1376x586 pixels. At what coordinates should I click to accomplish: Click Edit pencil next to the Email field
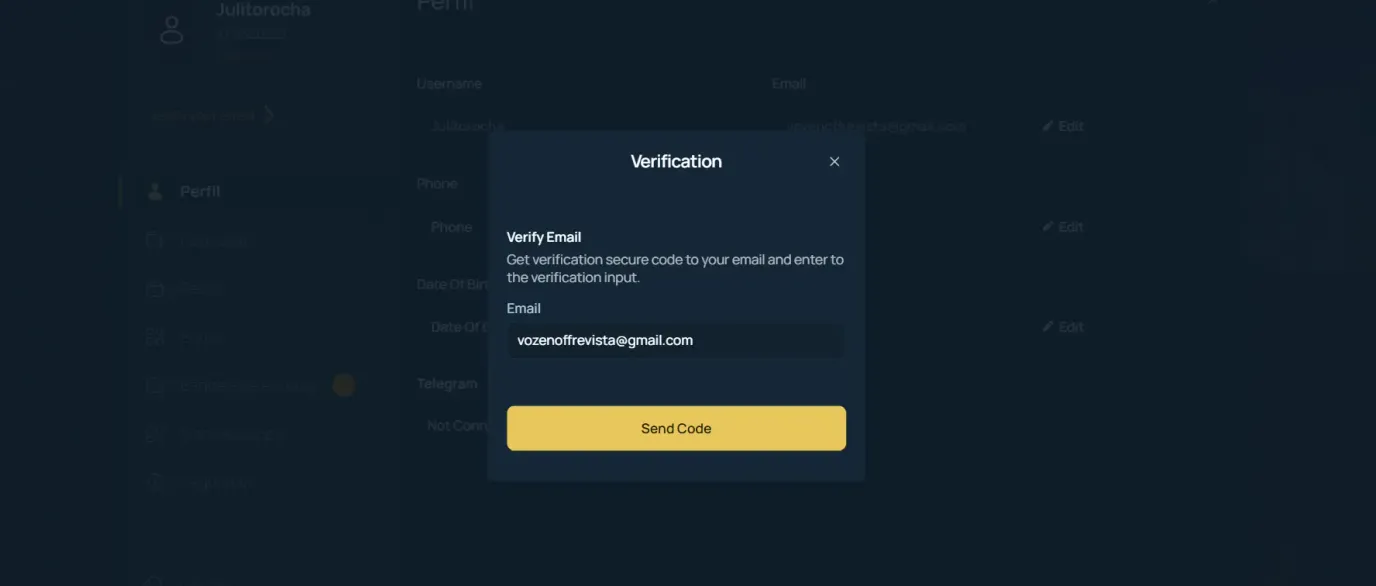point(1063,126)
